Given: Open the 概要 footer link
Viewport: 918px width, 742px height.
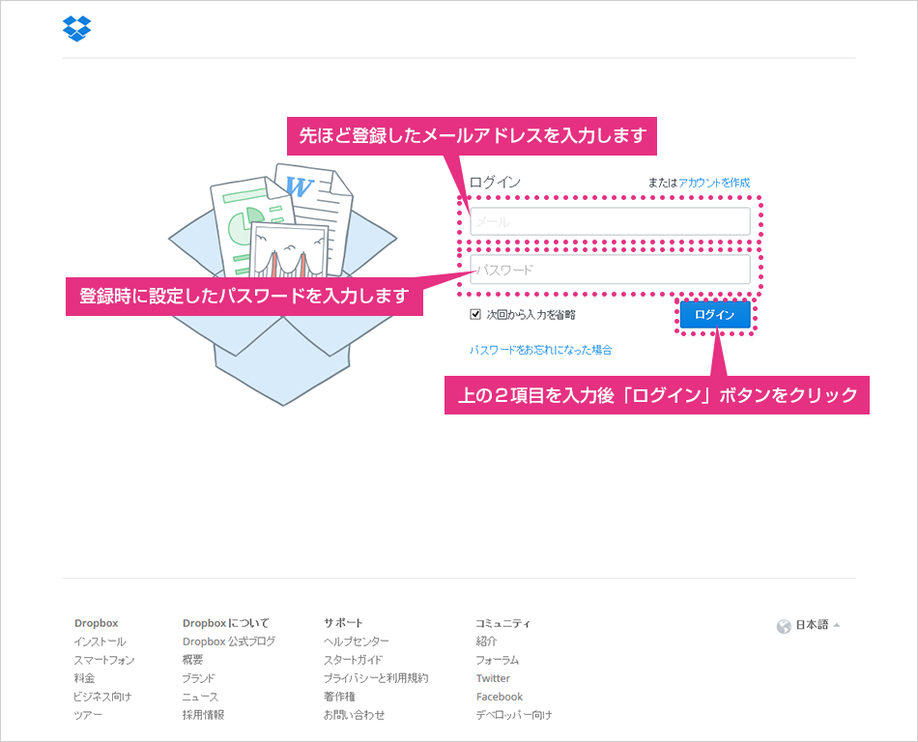Looking at the screenshot, I should pos(193,660).
